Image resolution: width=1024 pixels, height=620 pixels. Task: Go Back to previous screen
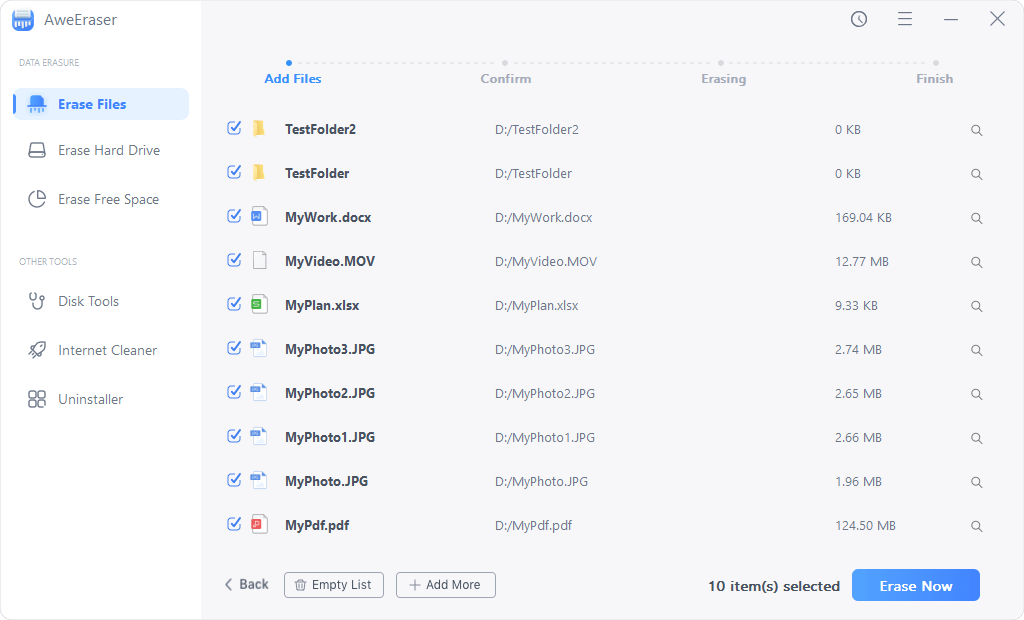tap(247, 584)
